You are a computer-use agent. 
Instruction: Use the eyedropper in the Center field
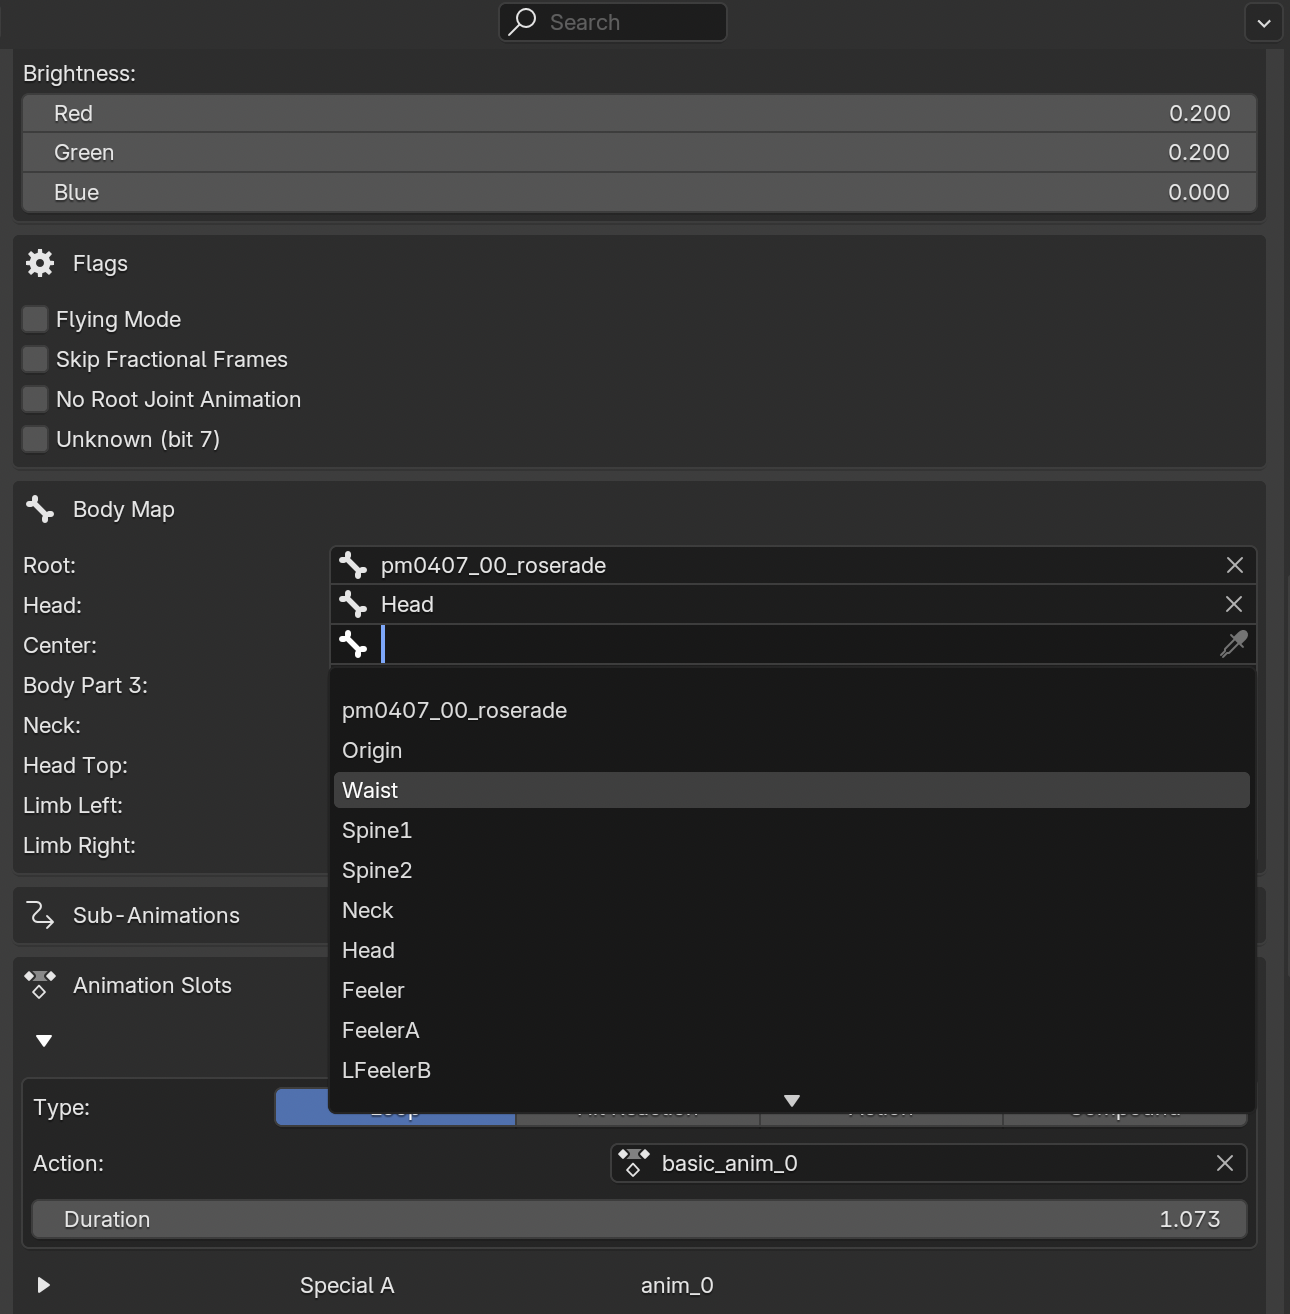pos(1234,644)
